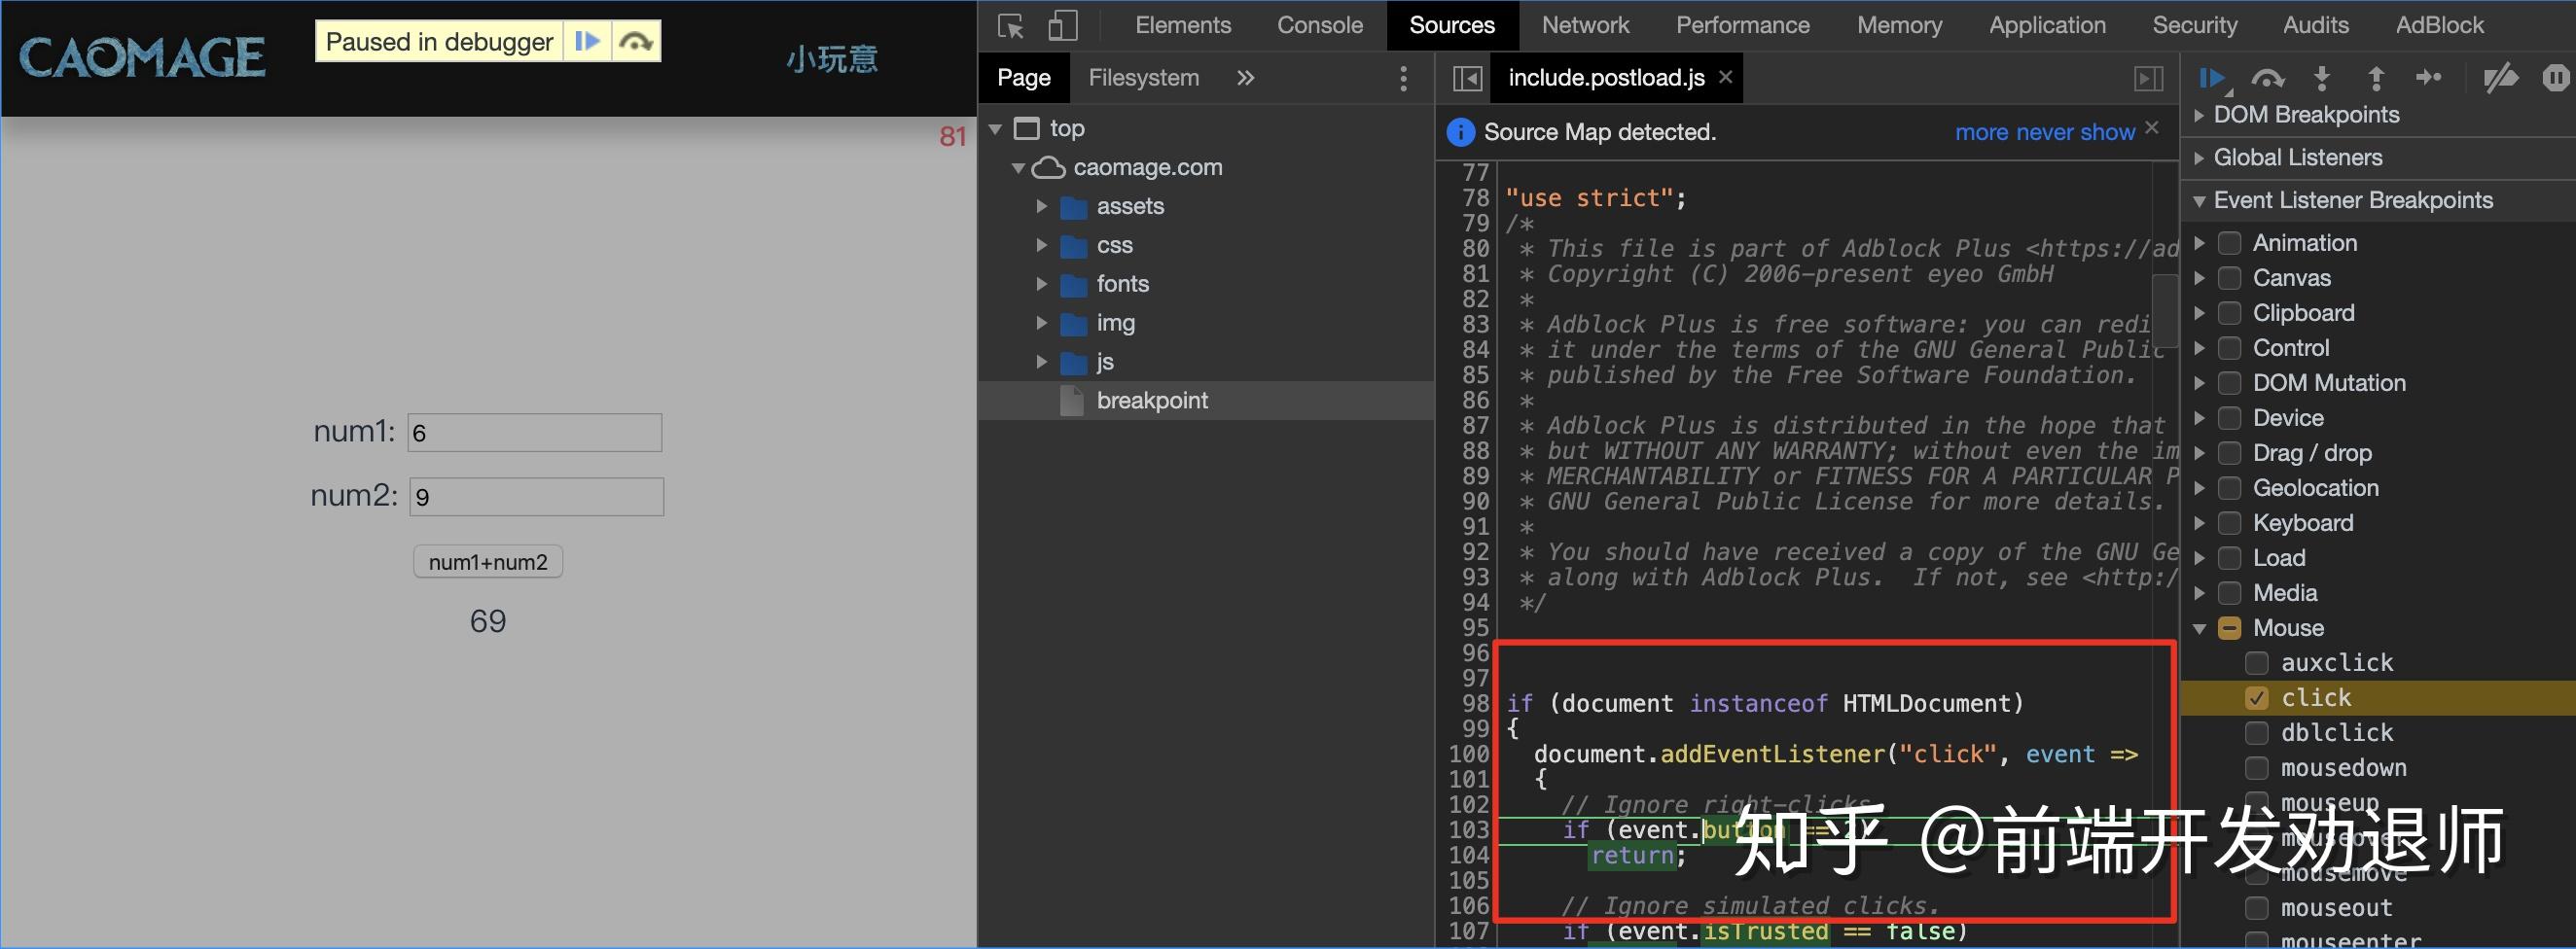
Task: Select the Step over next function call icon
Action: click(x=2268, y=78)
